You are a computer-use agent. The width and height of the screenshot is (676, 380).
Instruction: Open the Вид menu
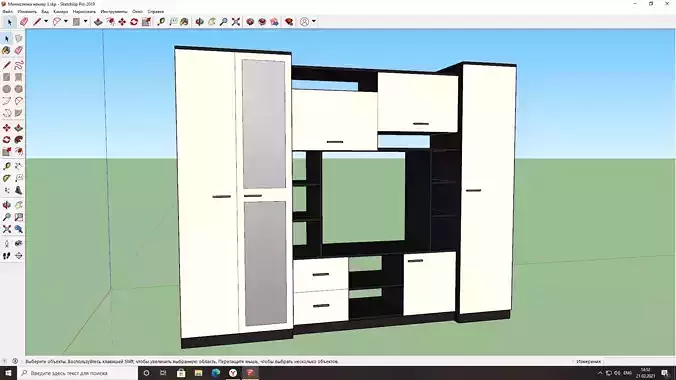(x=45, y=12)
